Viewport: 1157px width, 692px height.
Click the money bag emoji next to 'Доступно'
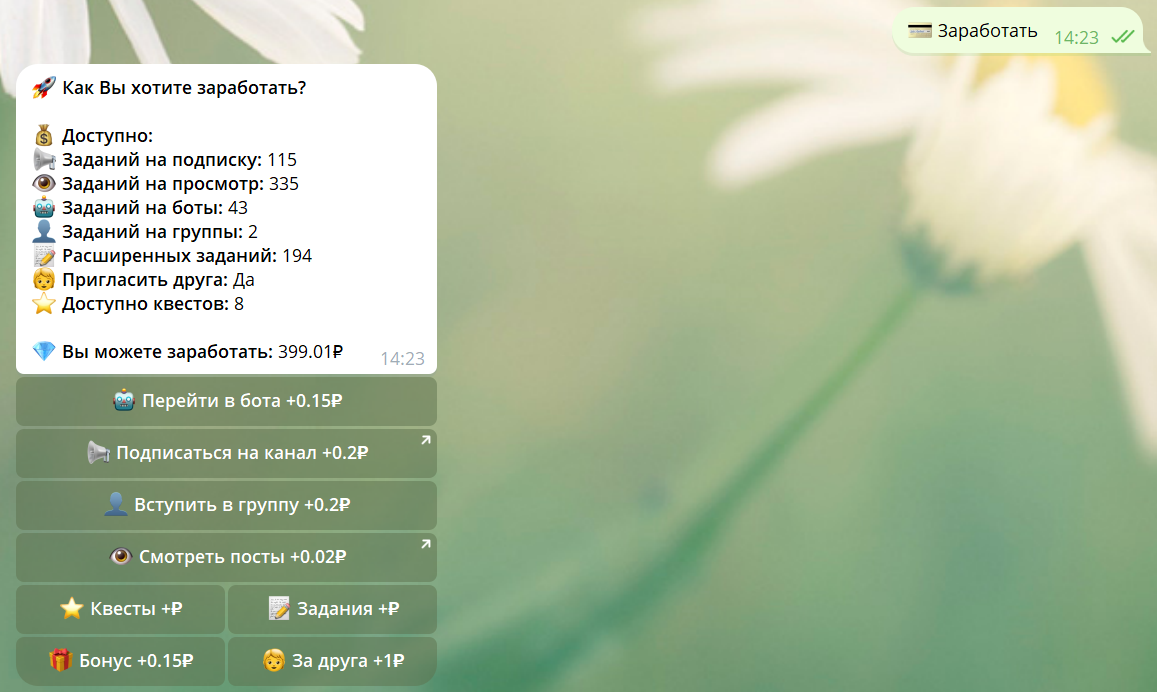coord(44,136)
